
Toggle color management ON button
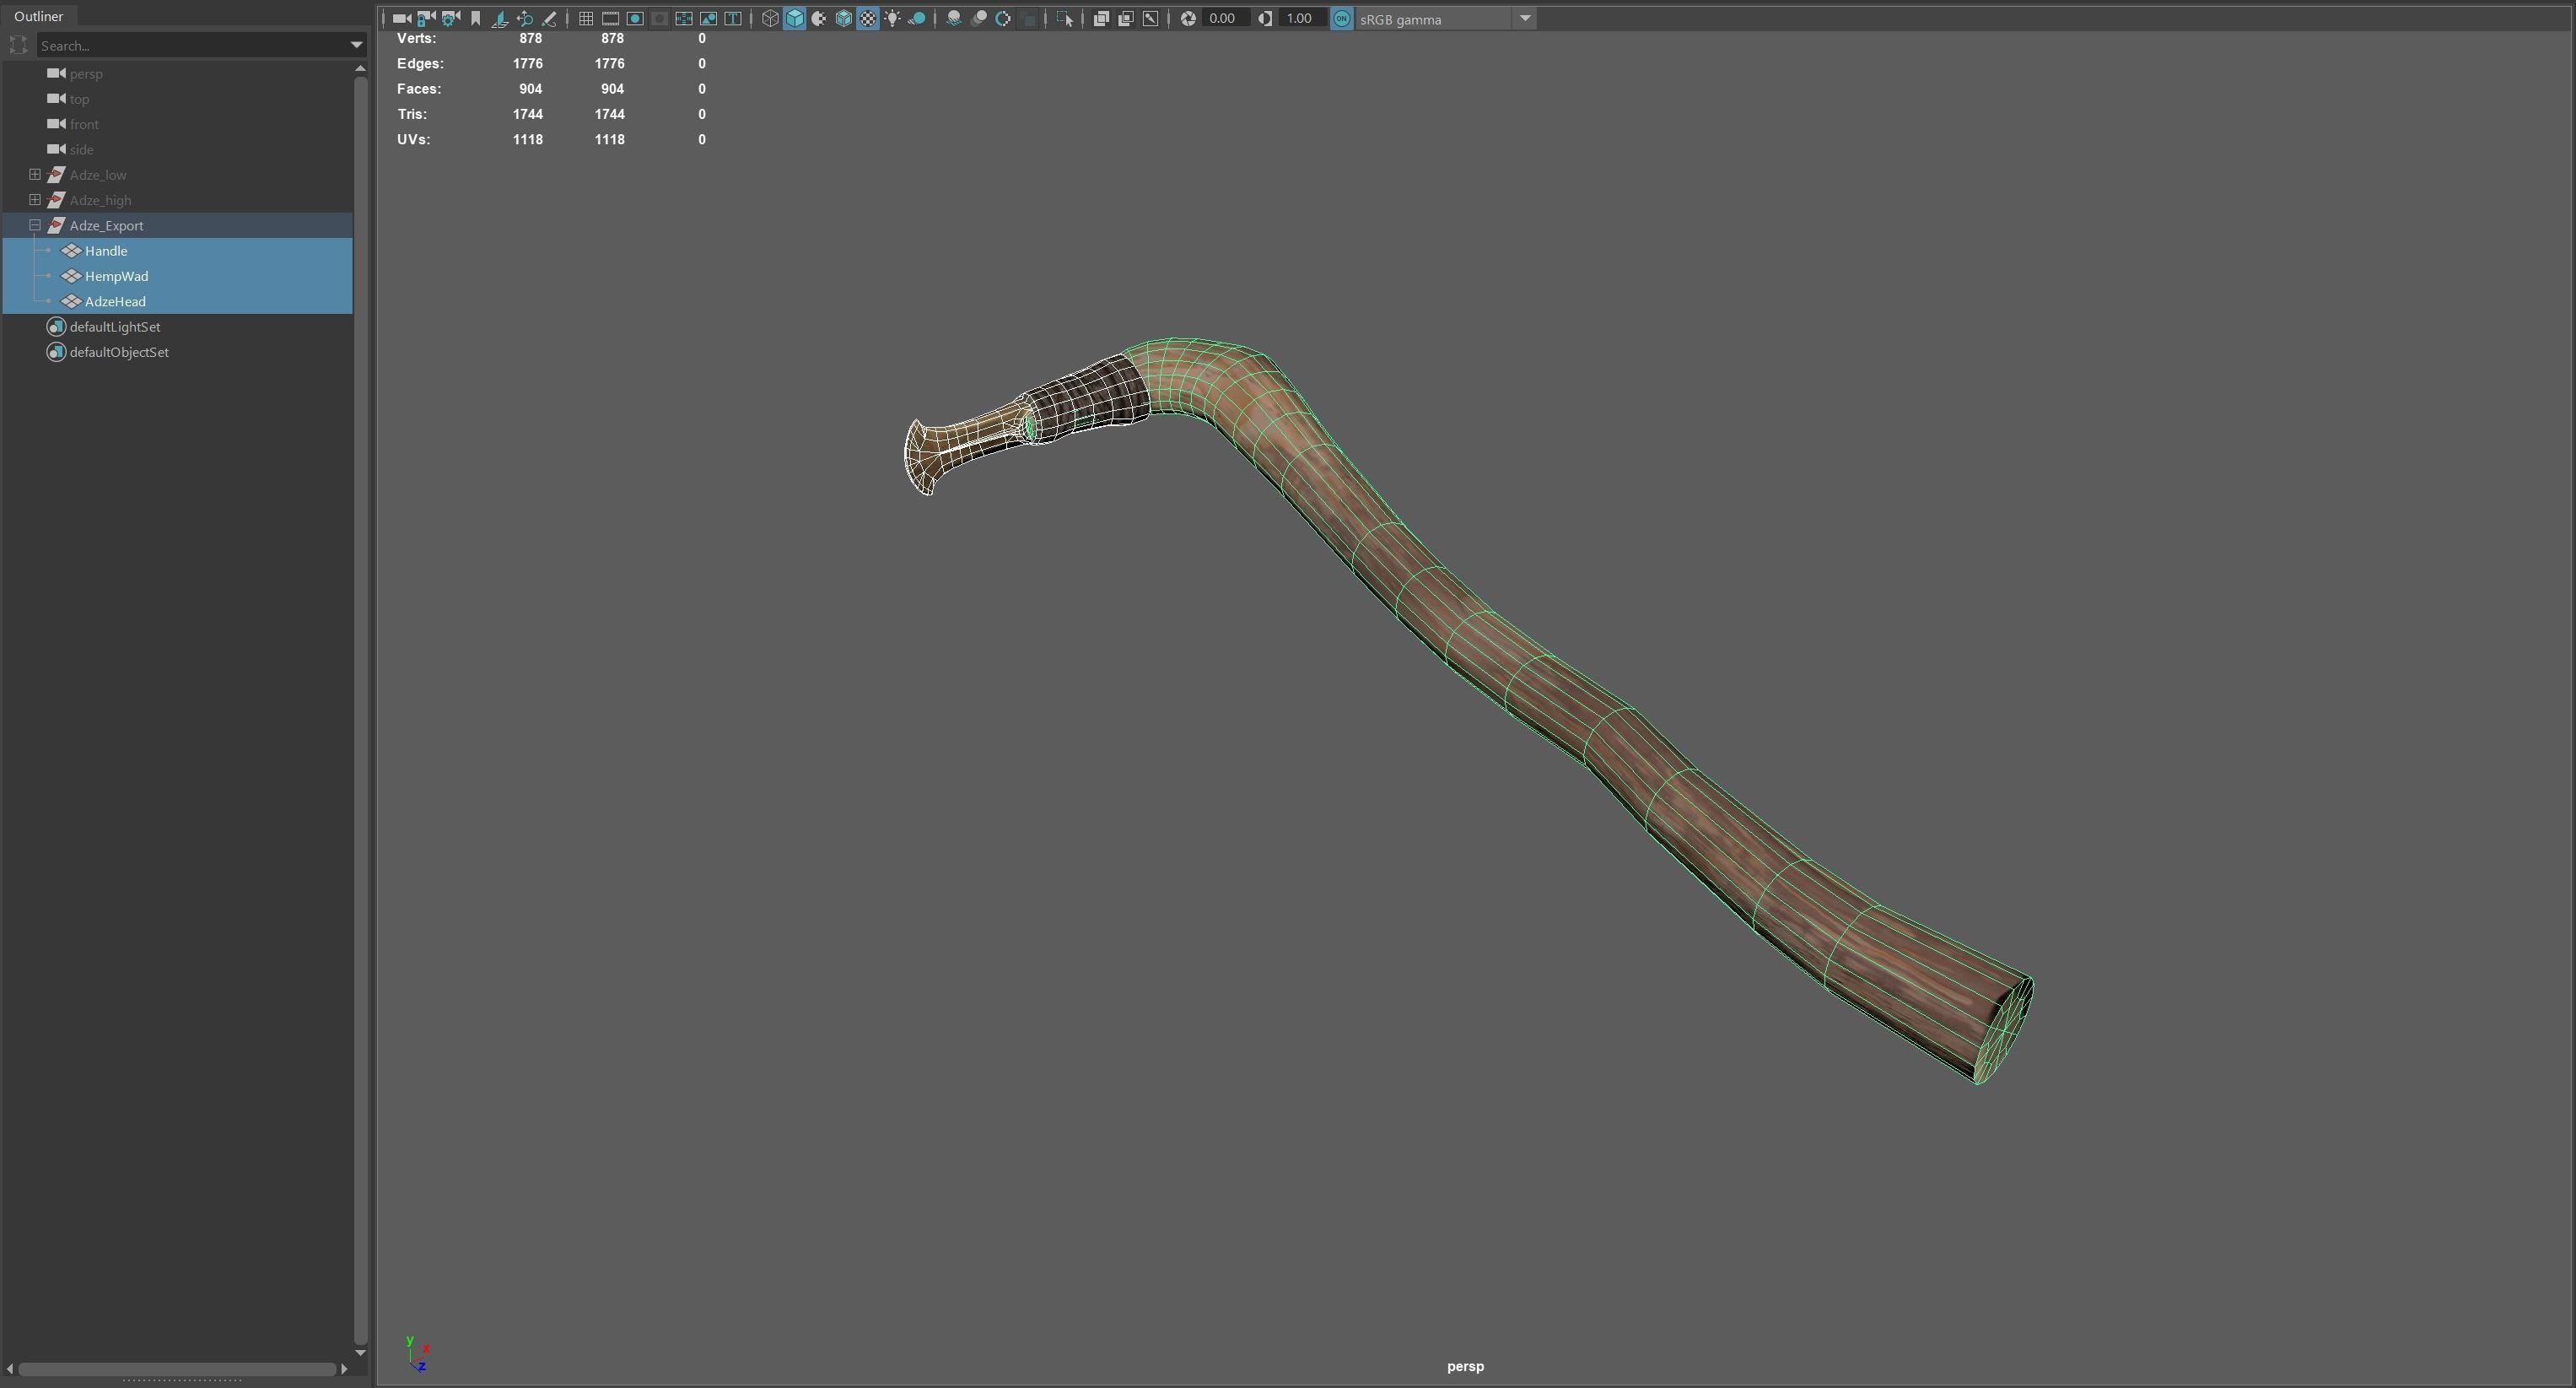[1341, 18]
